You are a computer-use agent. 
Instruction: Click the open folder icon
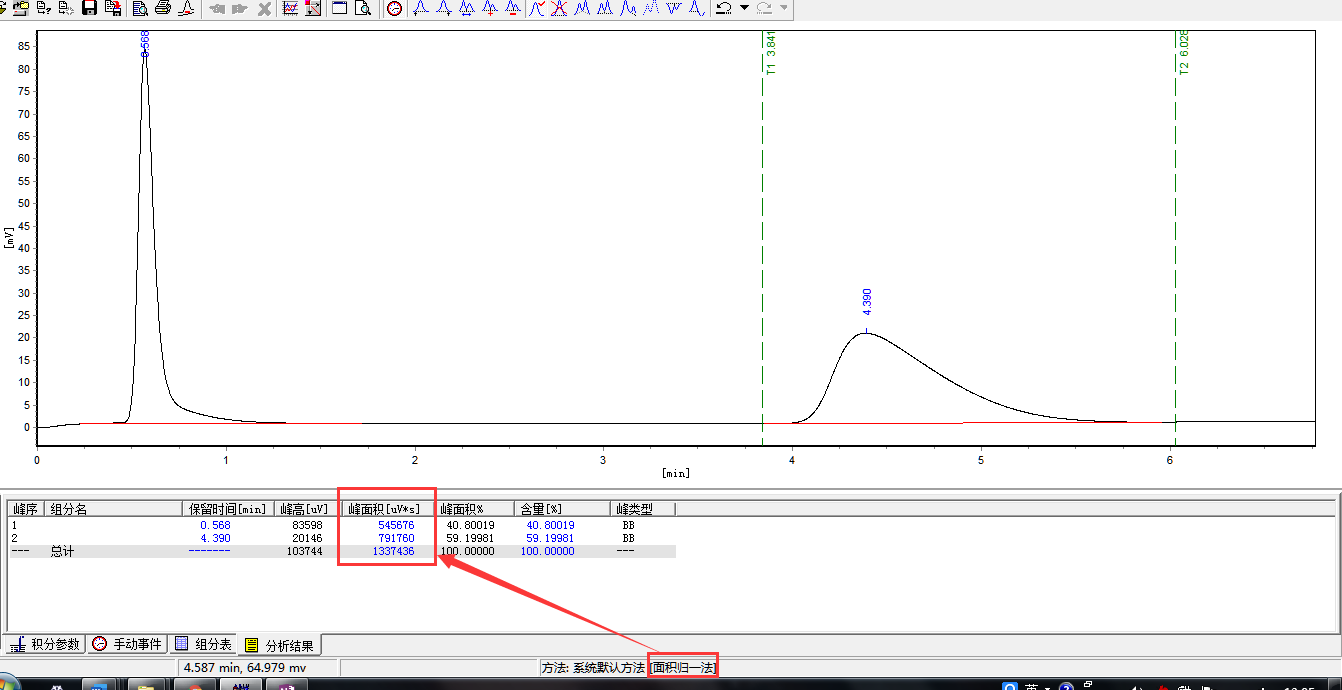[20, 9]
